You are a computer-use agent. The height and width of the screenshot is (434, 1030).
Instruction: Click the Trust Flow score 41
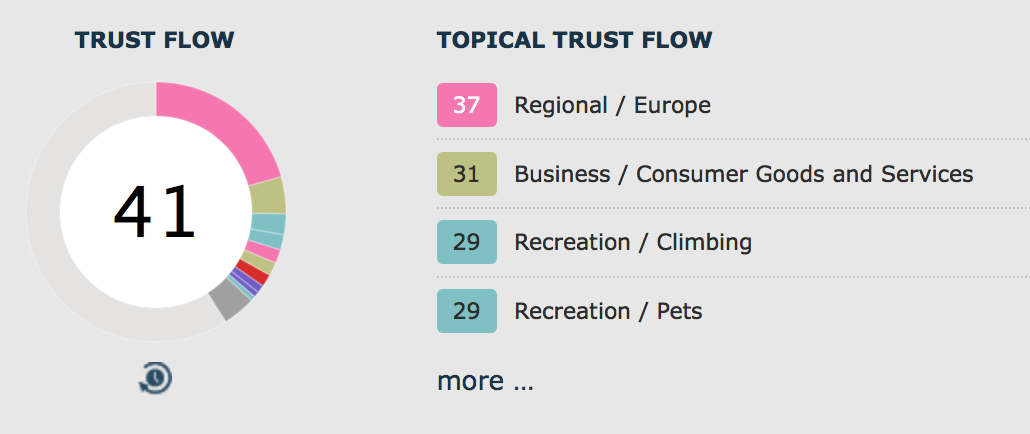pos(155,212)
